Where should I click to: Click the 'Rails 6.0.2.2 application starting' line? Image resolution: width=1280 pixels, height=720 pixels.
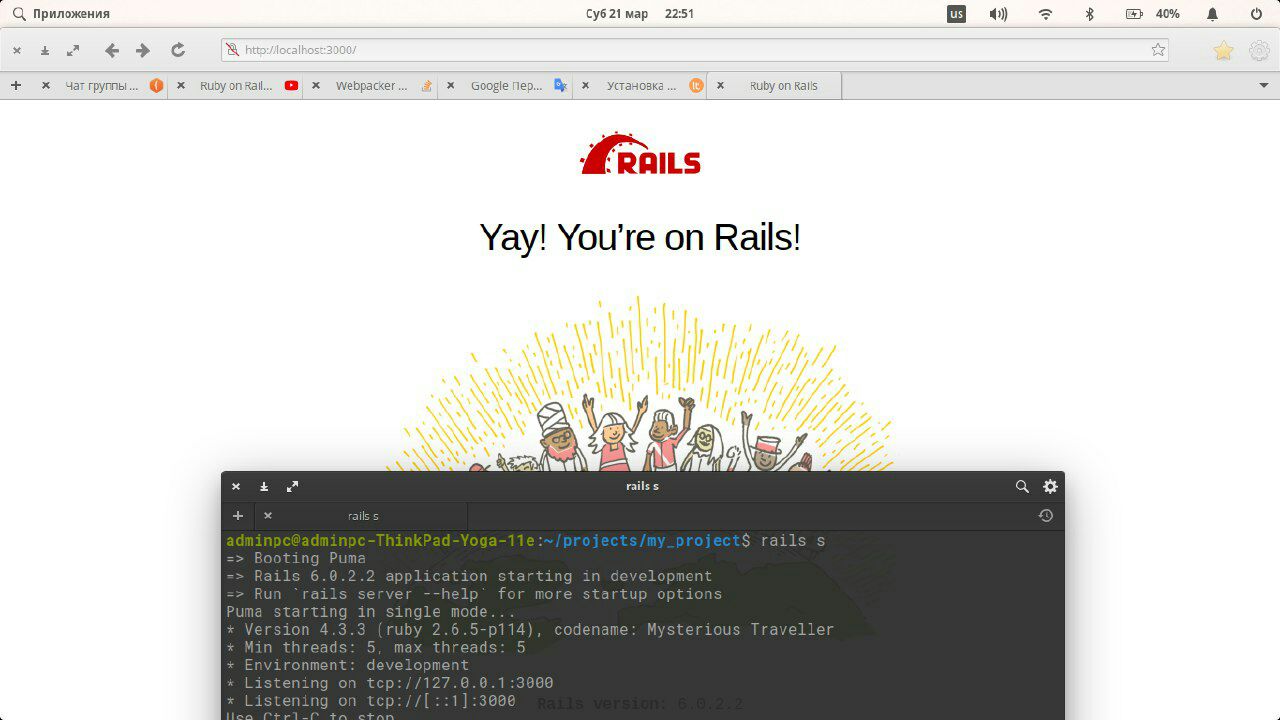coord(469,576)
